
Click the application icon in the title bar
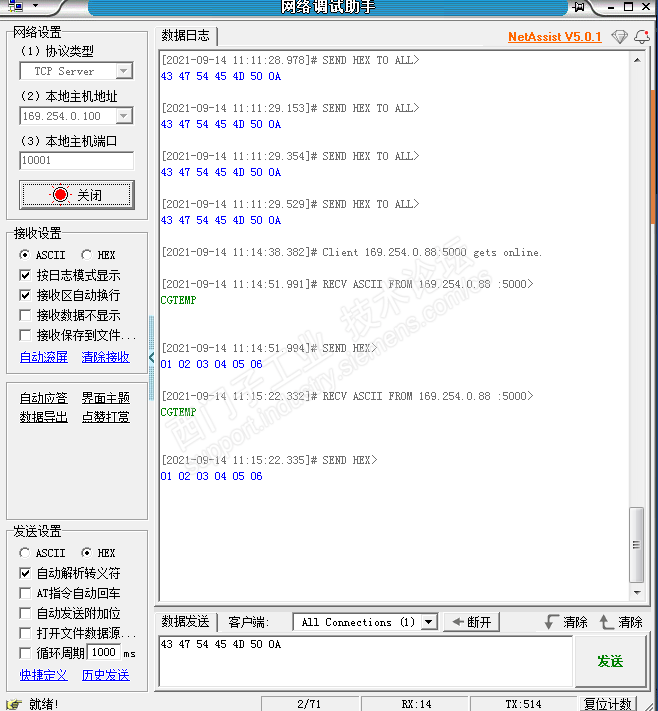tap(16, 6)
